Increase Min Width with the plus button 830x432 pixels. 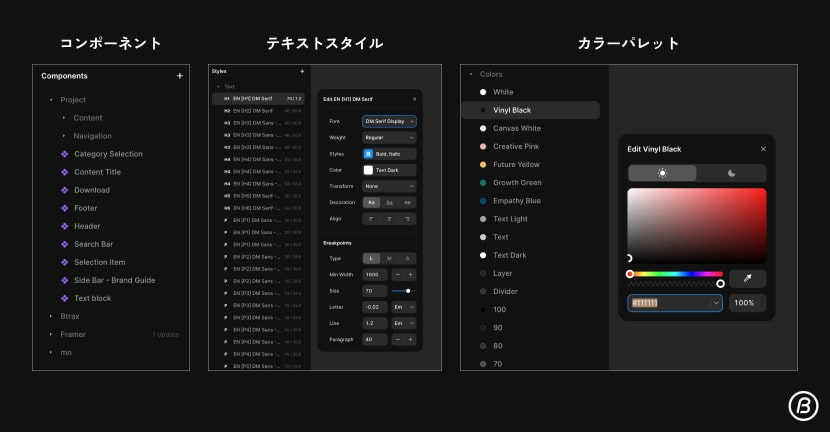tap(410, 275)
